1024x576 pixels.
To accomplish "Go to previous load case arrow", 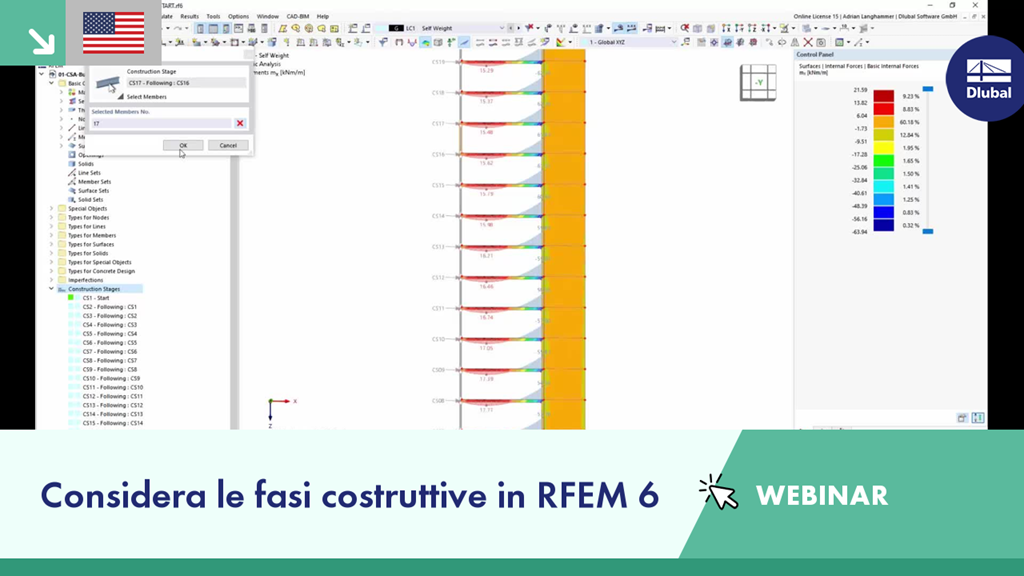I will (x=510, y=28).
